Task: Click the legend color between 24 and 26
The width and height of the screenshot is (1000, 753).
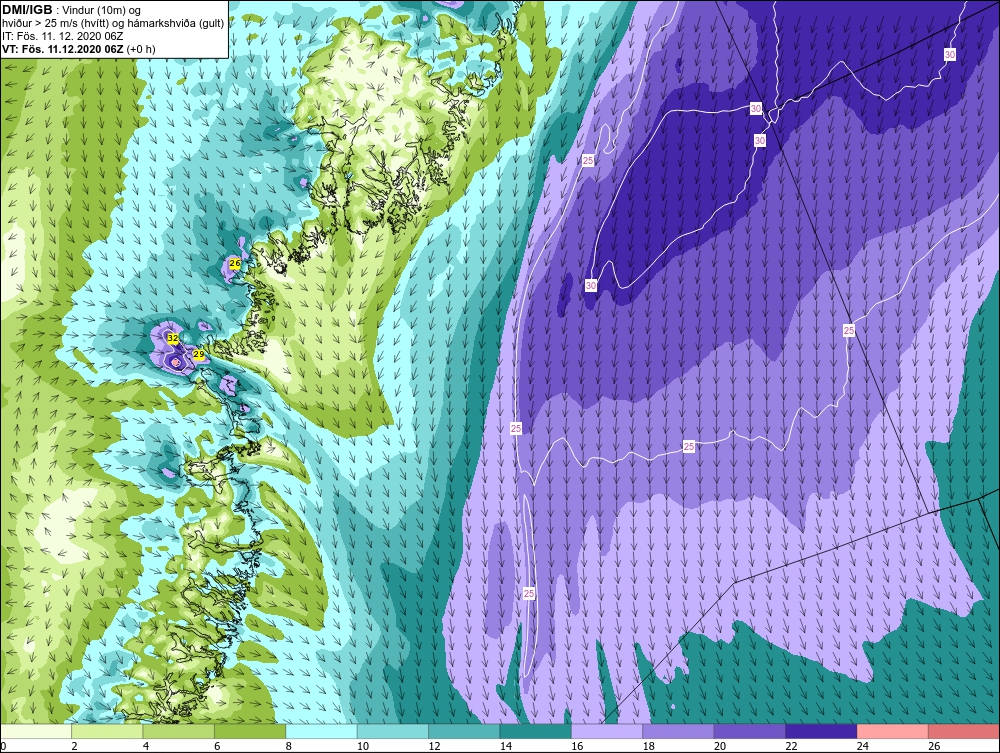Action: point(893,732)
